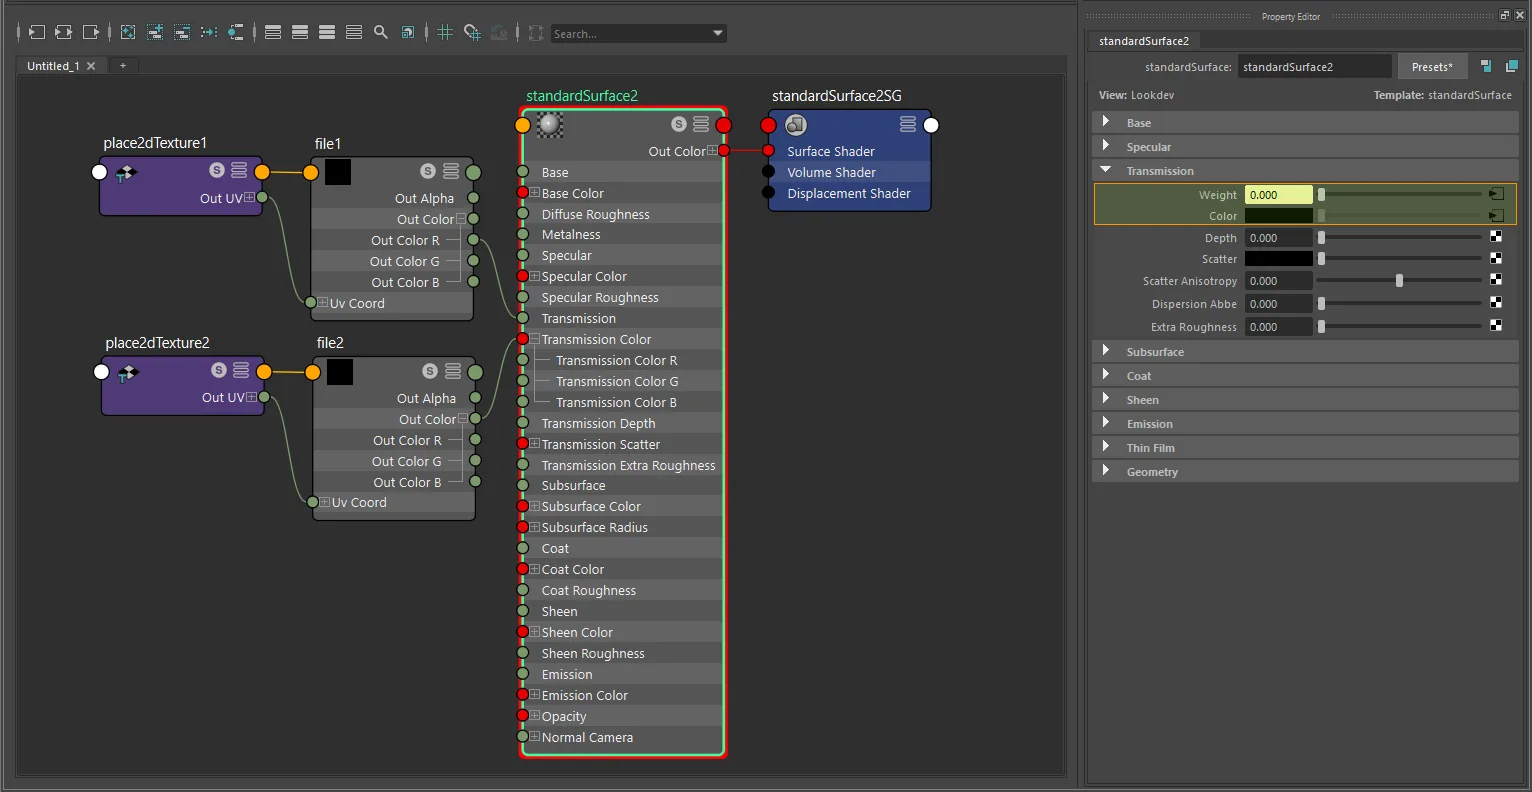
Task: Click Add Selected Nodes to Graph icon
Action: click(x=155, y=33)
